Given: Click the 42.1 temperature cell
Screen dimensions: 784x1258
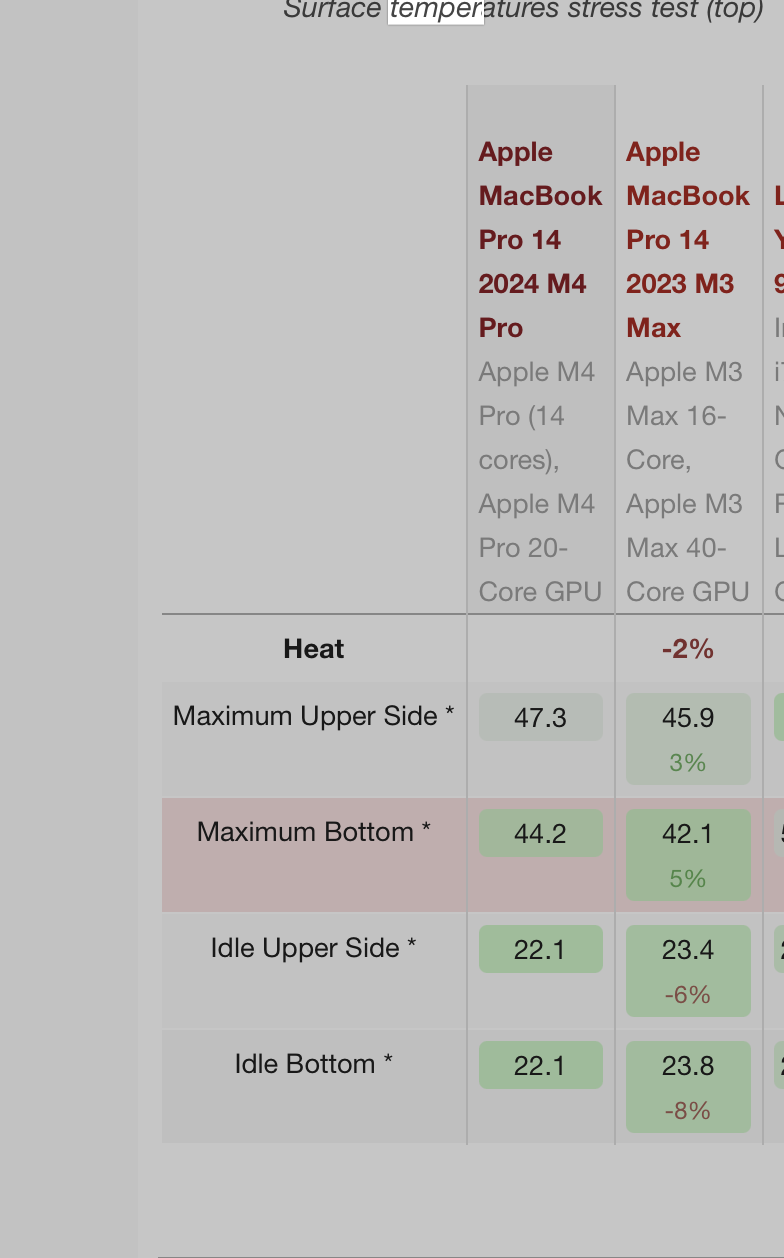Looking at the screenshot, I should tap(688, 834).
